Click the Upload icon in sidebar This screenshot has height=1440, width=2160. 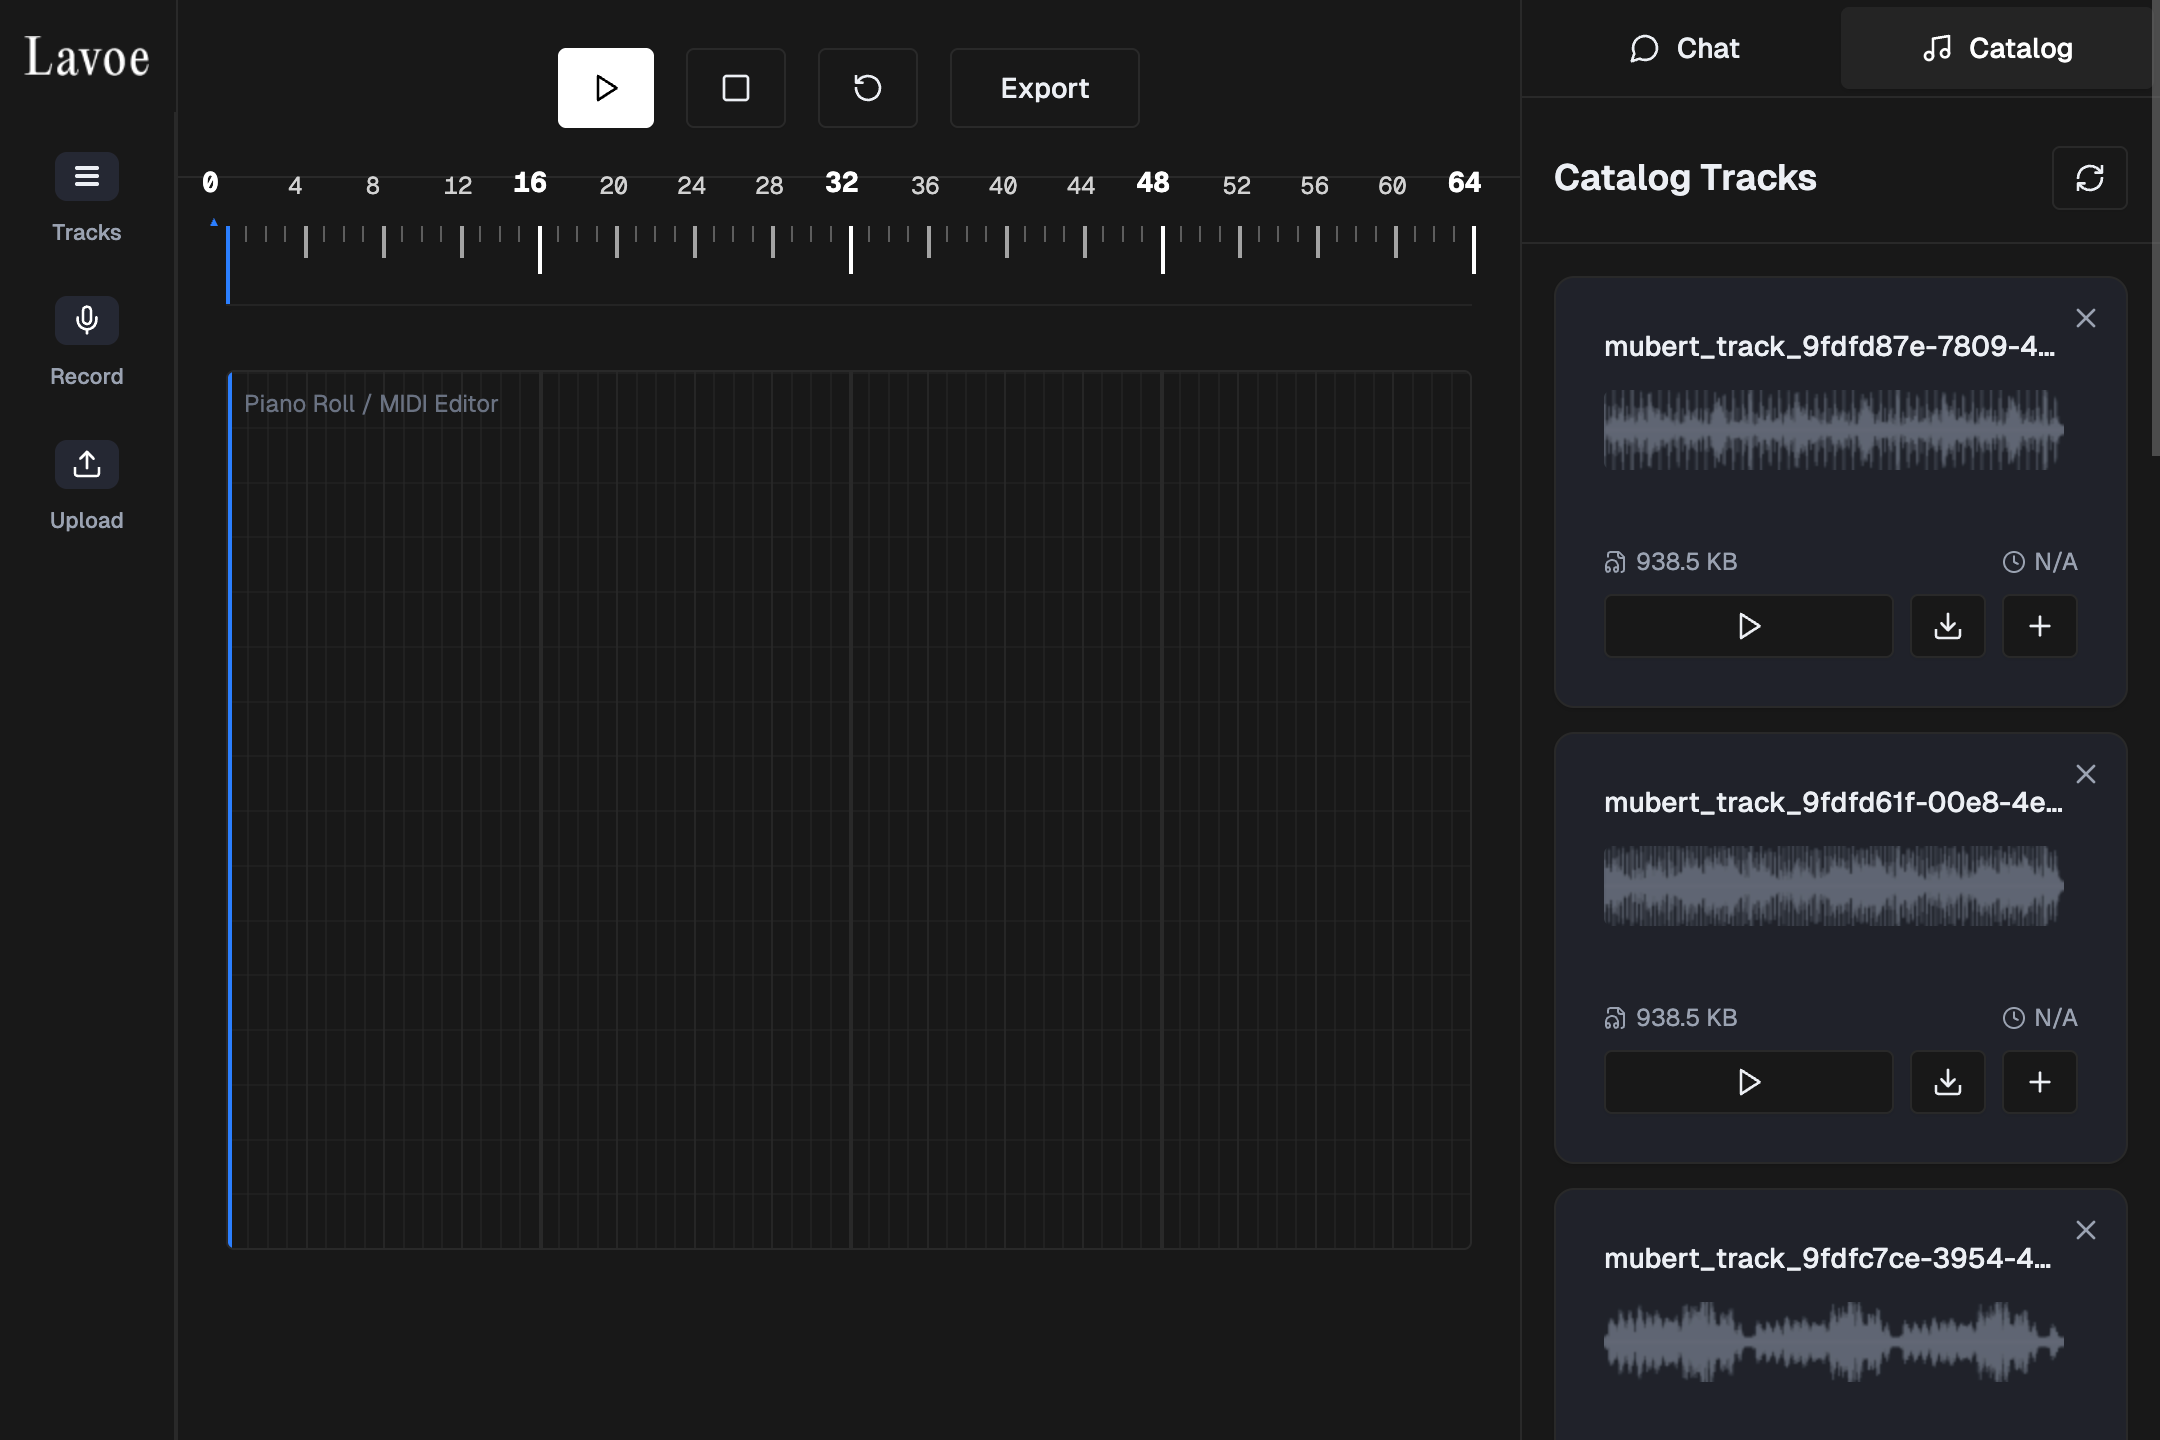(x=87, y=465)
